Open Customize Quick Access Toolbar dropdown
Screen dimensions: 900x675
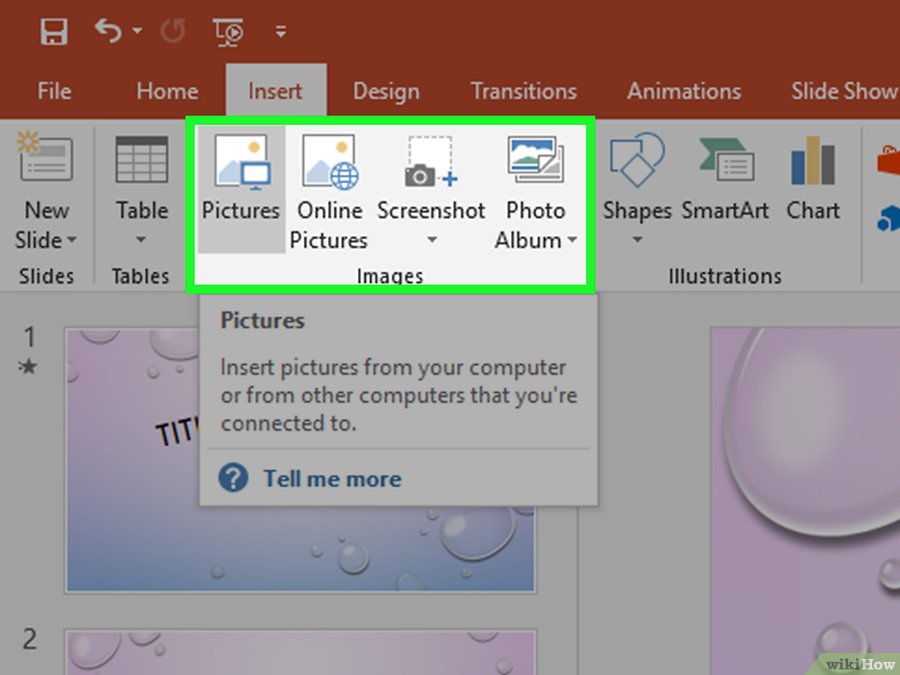click(x=281, y=32)
